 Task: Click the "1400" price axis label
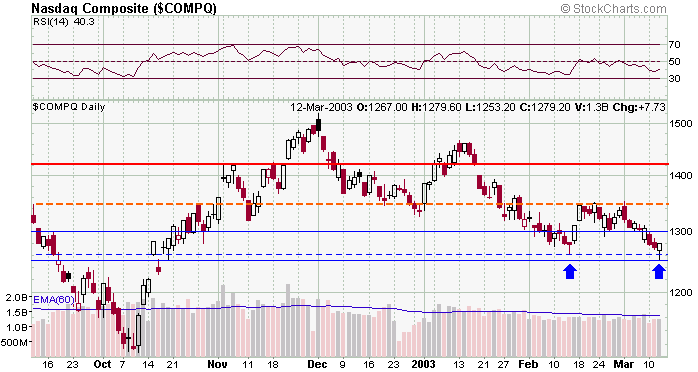[x=681, y=176]
